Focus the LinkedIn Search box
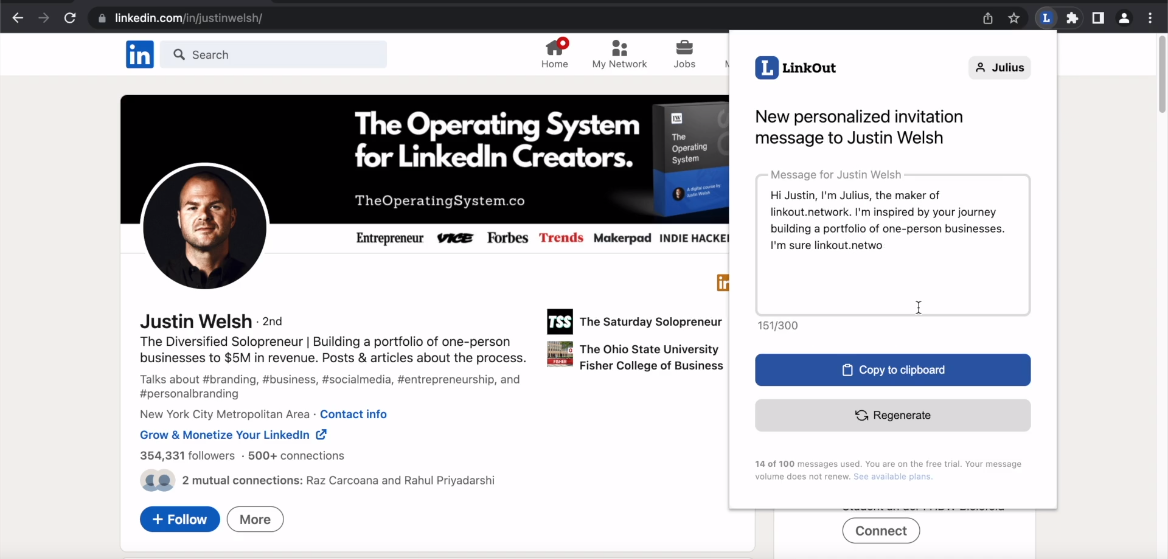The width and height of the screenshot is (1168, 559). 273,54
